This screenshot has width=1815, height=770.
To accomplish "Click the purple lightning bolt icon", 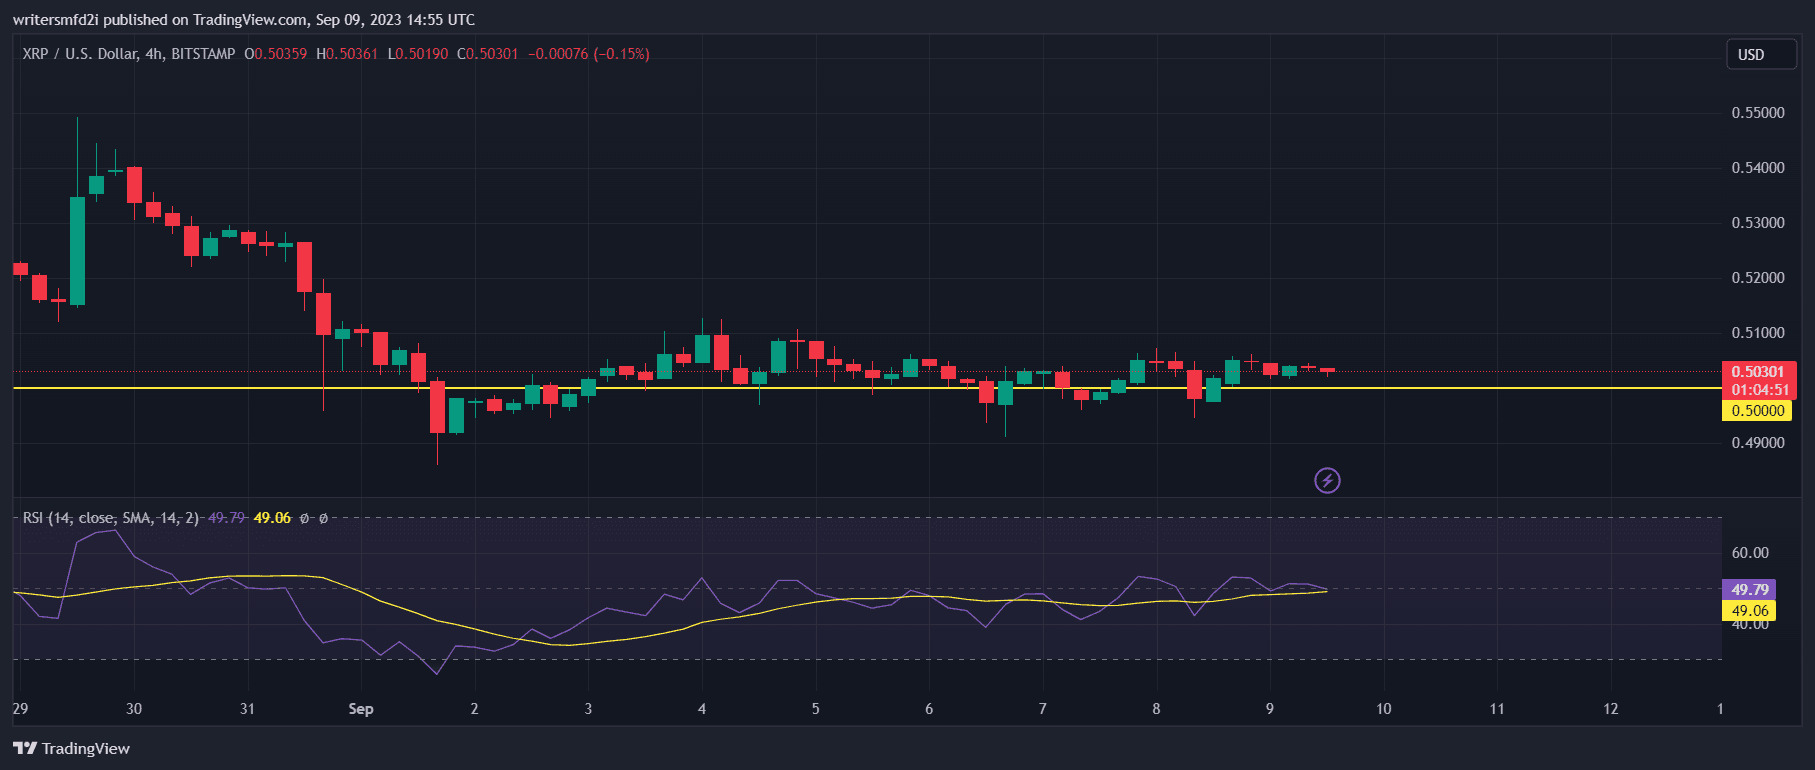I will (x=1327, y=481).
